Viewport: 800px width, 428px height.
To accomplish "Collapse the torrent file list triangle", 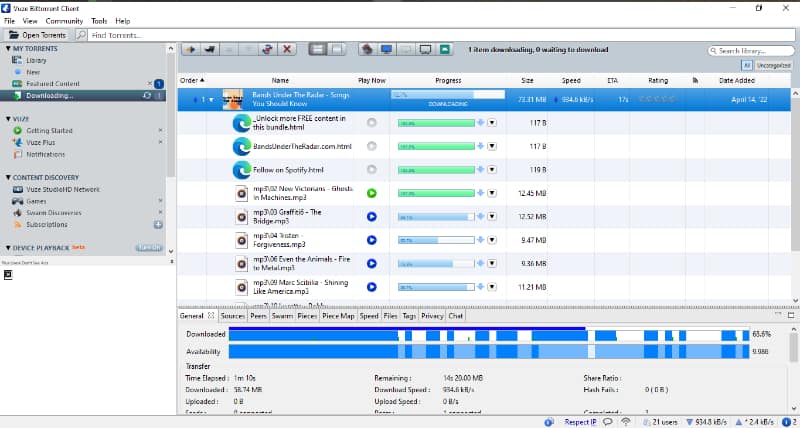I will click(x=212, y=99).
